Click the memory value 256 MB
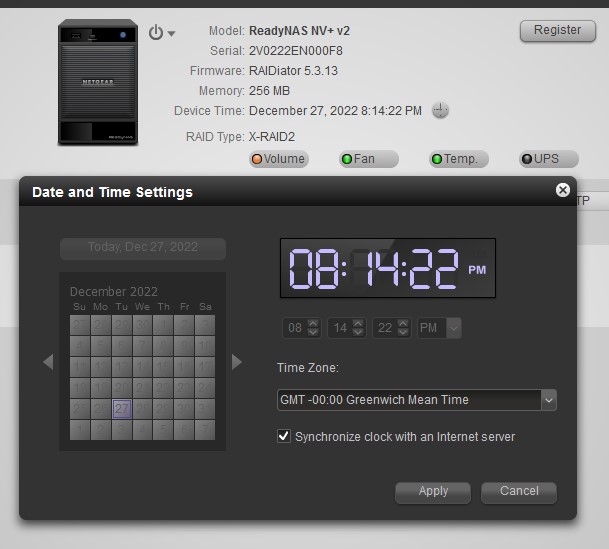This screenshot has width=609, height=549. point(270,91)
